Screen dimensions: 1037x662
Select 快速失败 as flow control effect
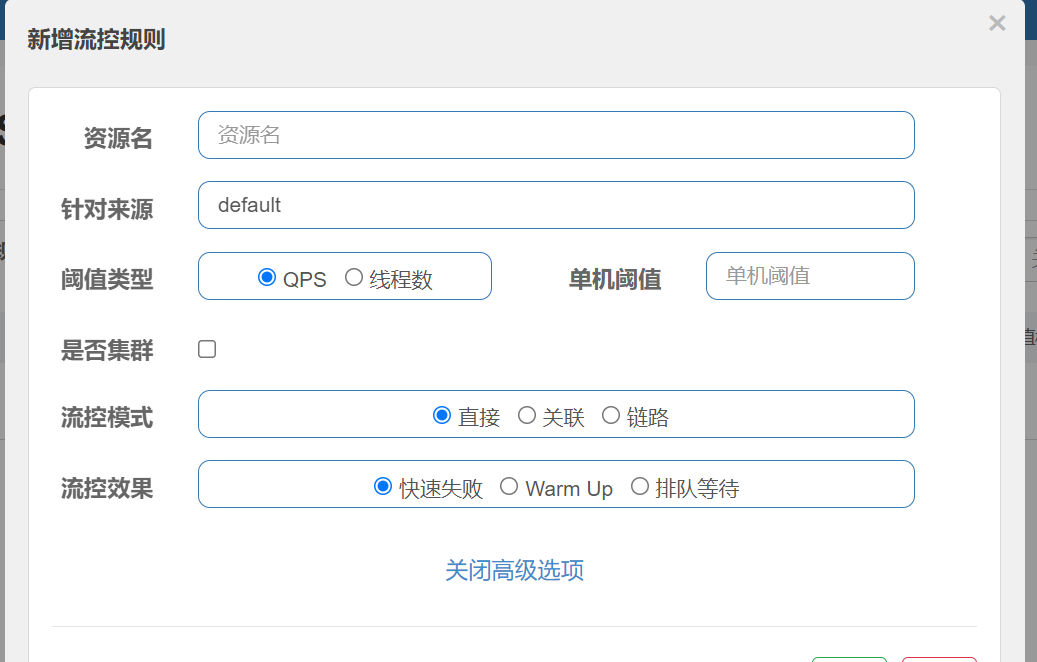383,487
